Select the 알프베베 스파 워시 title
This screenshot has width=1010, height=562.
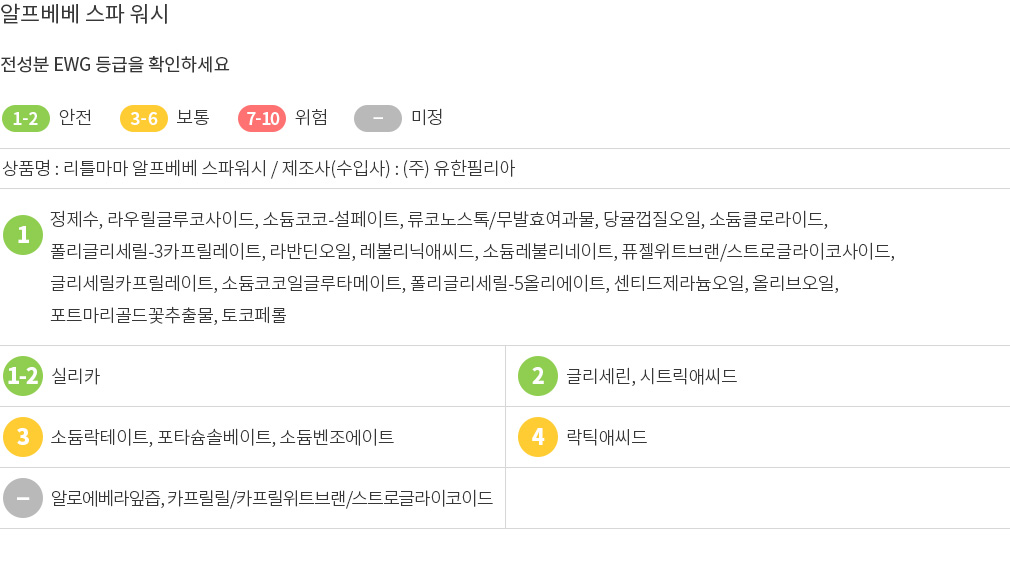(x=84, y=14)
